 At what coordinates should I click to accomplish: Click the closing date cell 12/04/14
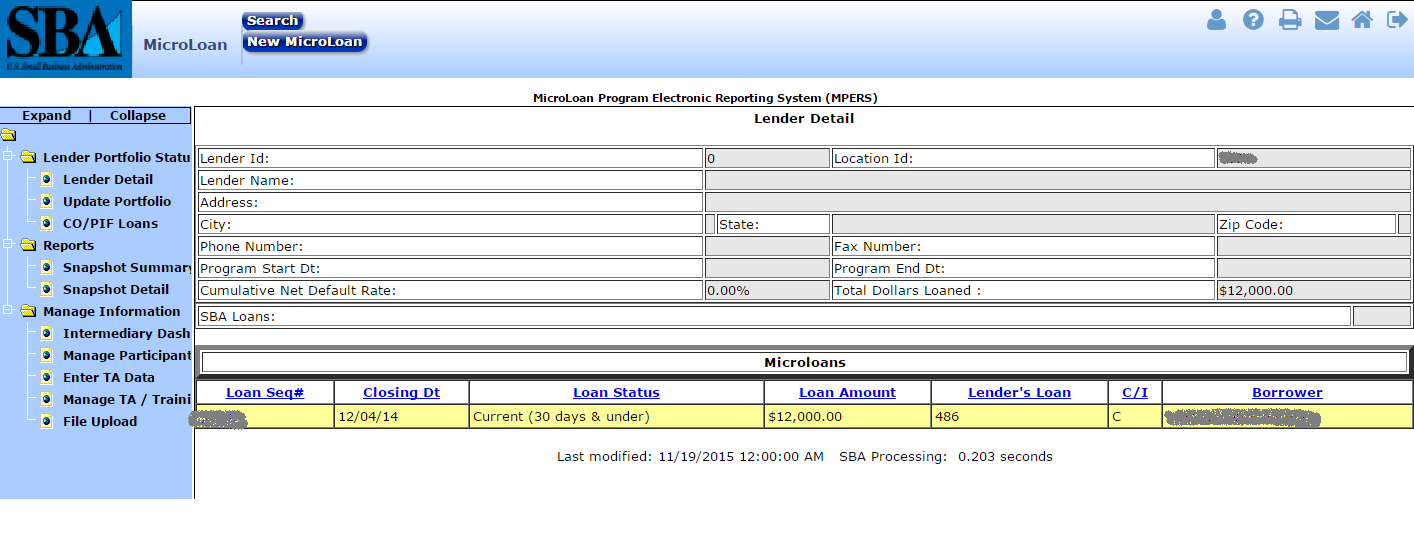(401, 416)
